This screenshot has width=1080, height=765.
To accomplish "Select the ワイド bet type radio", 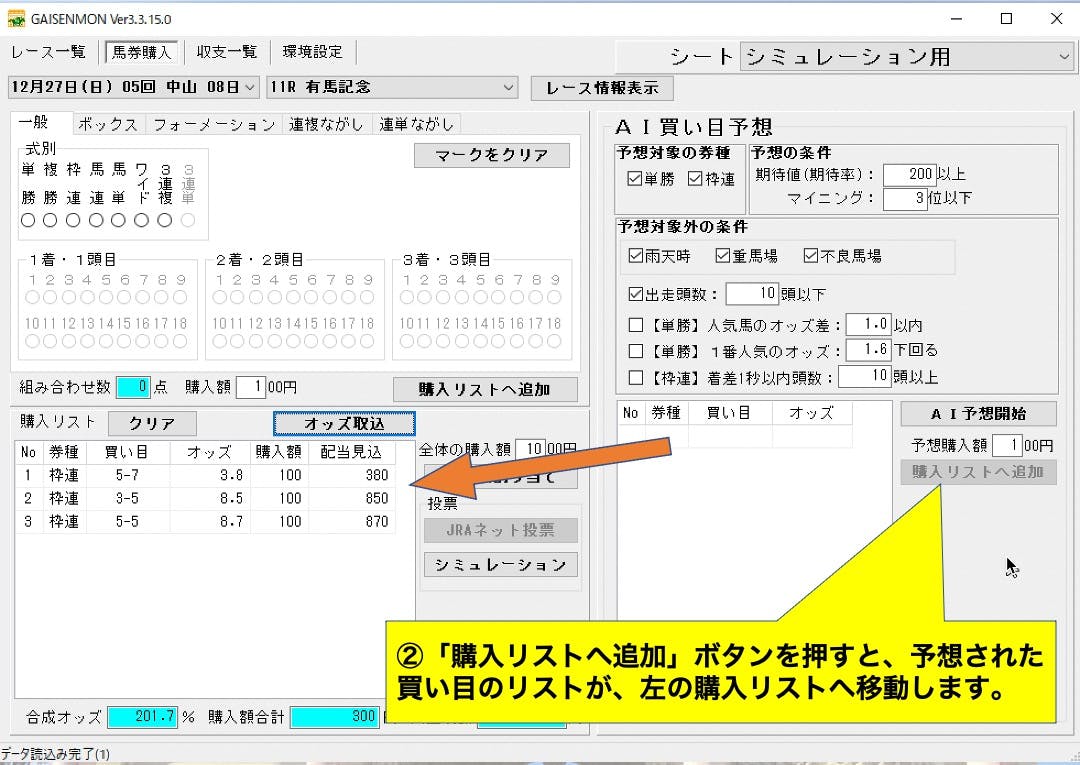I will 141,220.
